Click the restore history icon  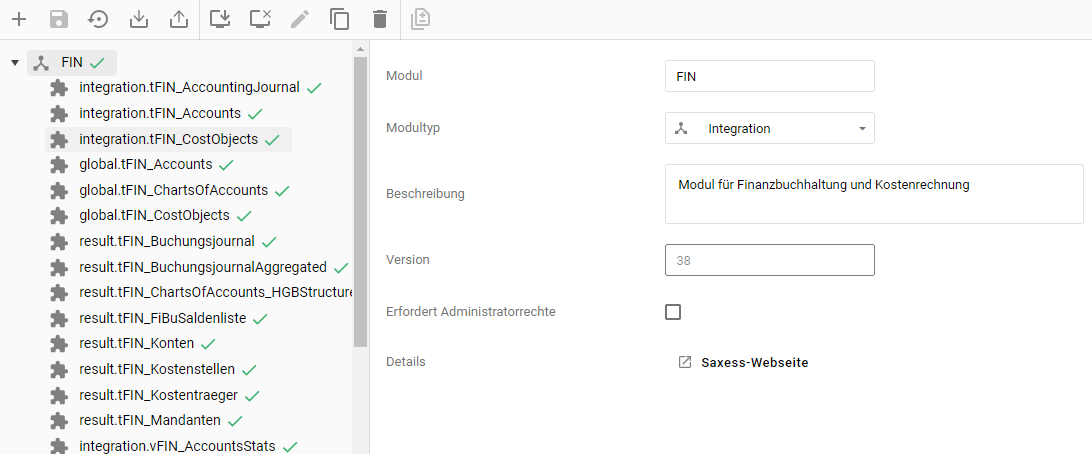tap(98, 19)
